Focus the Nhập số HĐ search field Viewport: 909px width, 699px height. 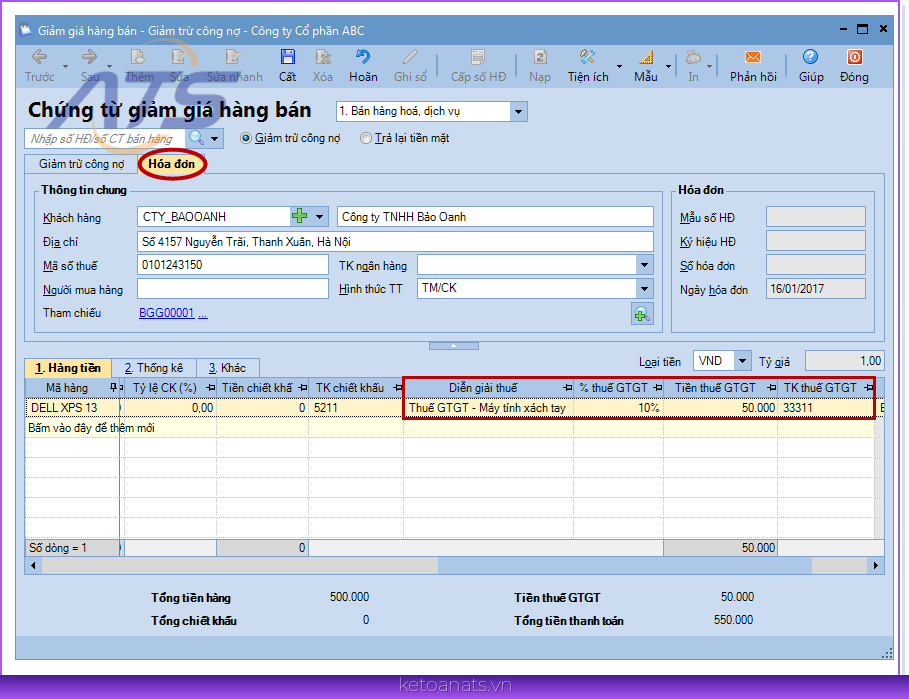point(105,139)
